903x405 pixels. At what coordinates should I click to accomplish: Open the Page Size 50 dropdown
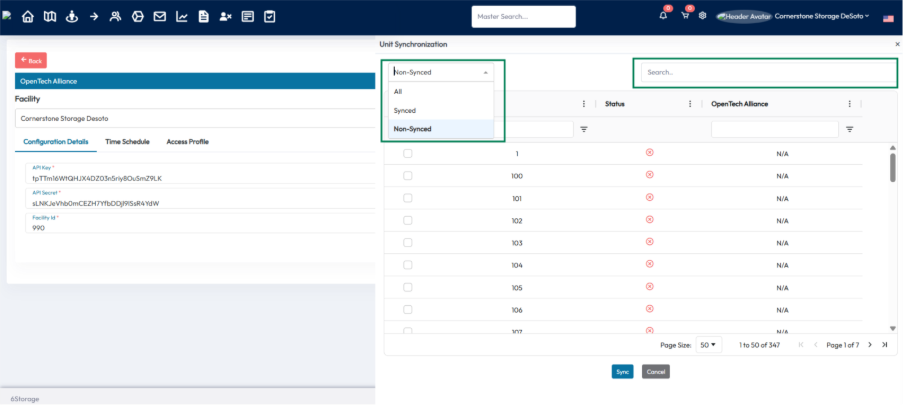click(x=709, y=345)
